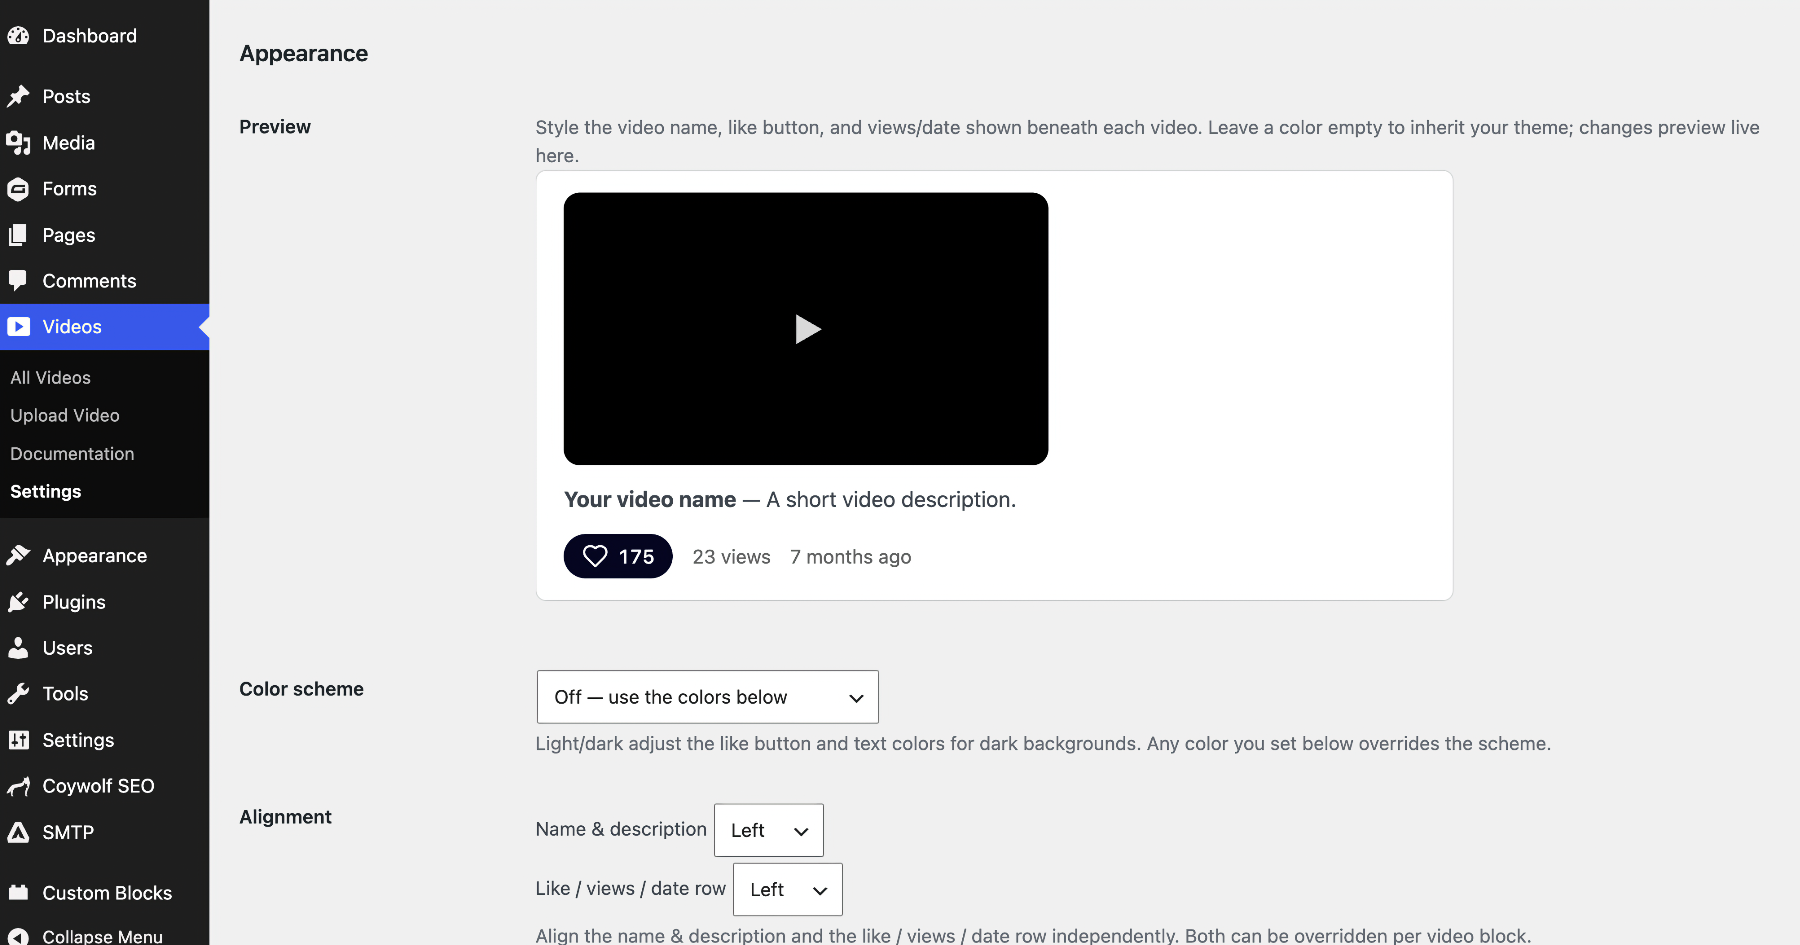The width and height of the screenshot is (1800, 945).
Task: Click the Settings sliders icon in sidebar
Action: (18, 740)
